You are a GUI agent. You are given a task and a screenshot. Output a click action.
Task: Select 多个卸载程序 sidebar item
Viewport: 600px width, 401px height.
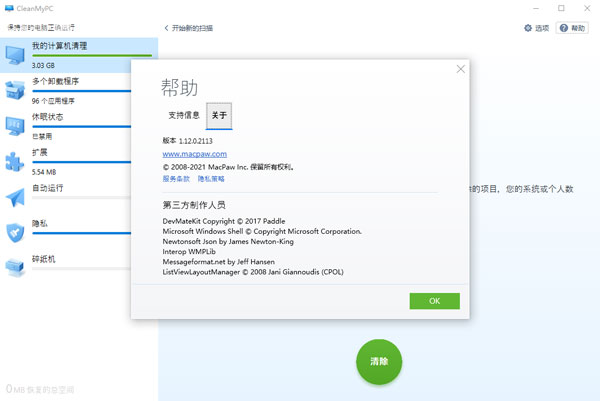(65, 91)
